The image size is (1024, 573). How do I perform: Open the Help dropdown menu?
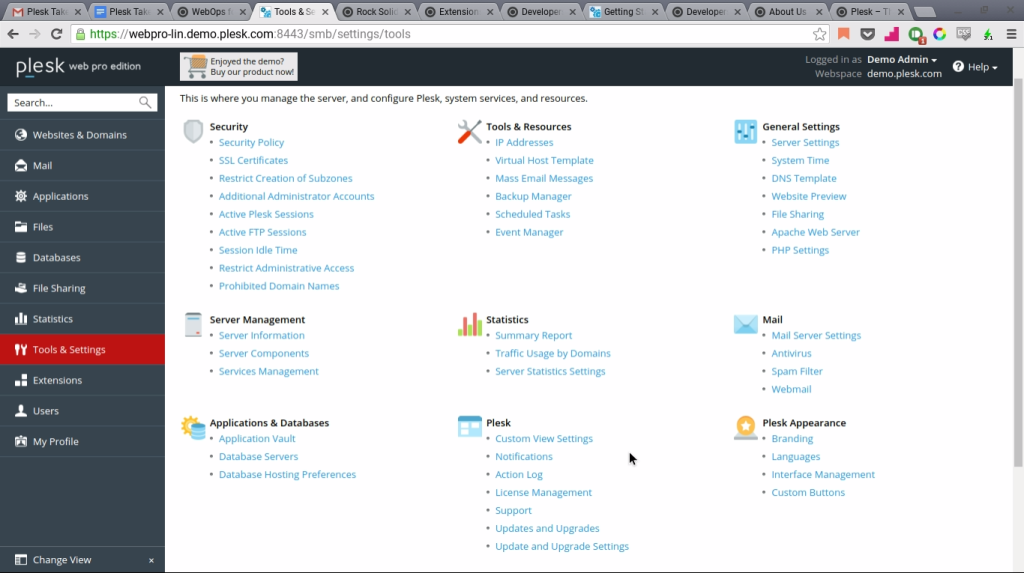point(975,67)
